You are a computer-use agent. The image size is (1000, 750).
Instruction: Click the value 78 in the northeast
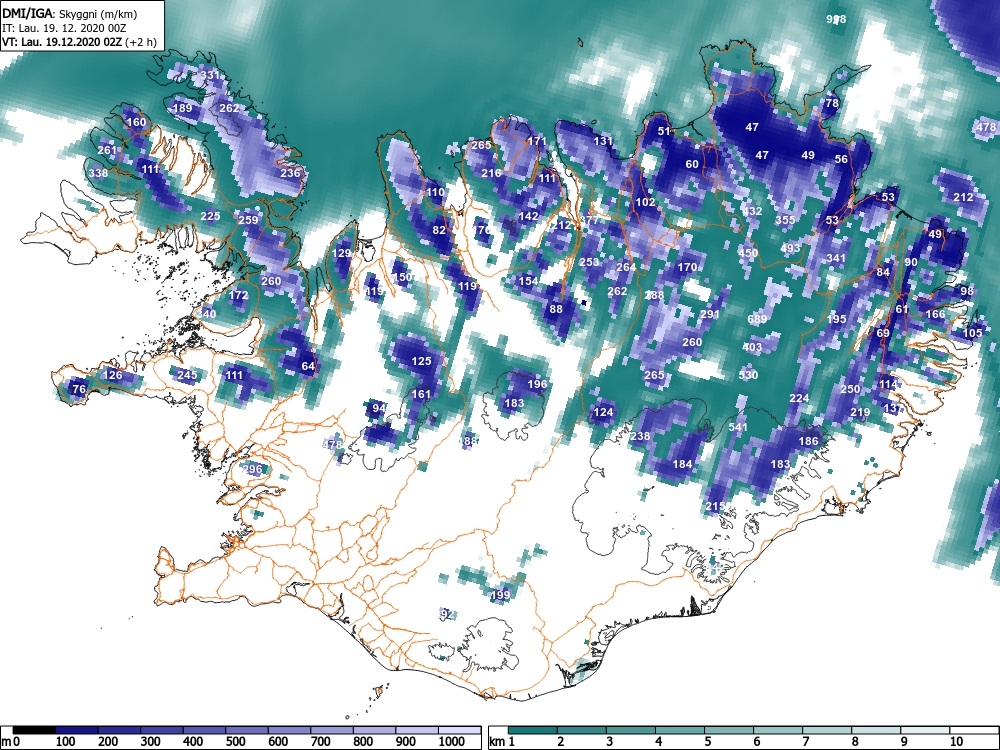pos(832,103)
